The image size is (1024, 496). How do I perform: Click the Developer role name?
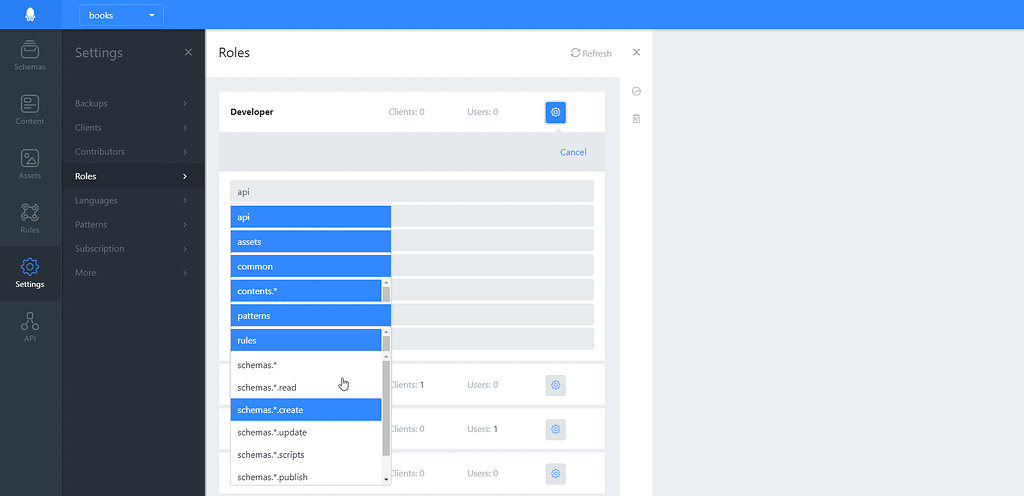pos(252,112)
